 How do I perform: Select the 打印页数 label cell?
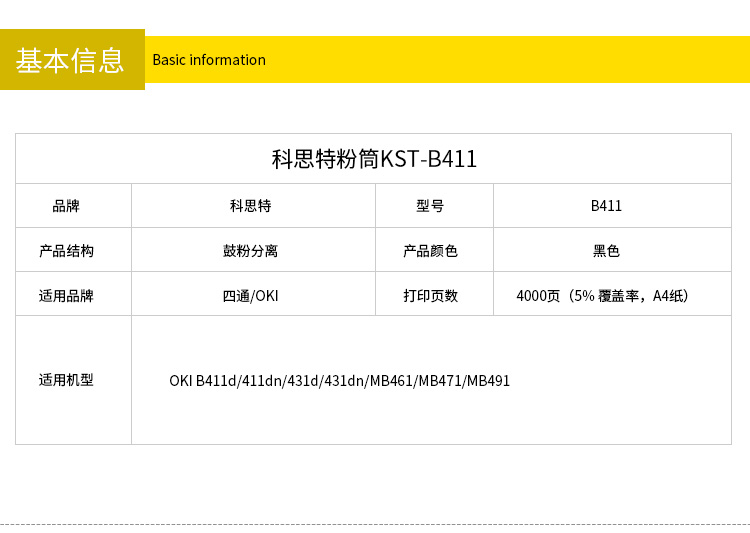(430, 296)
